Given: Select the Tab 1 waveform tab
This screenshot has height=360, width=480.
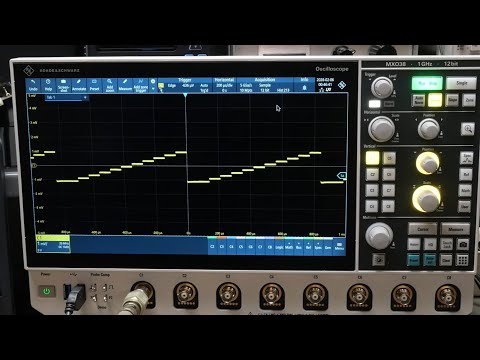Looking at the screenshot, I should (63, 97).
